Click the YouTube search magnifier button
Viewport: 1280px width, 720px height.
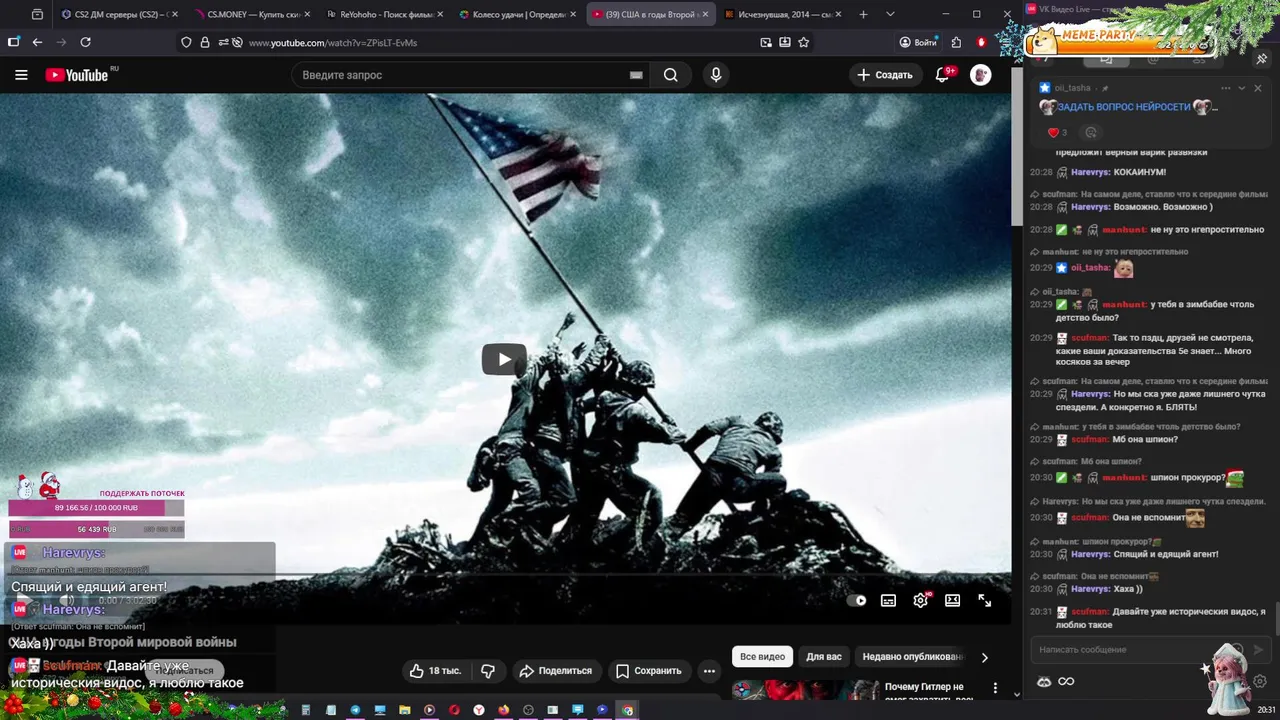[671, 75]
